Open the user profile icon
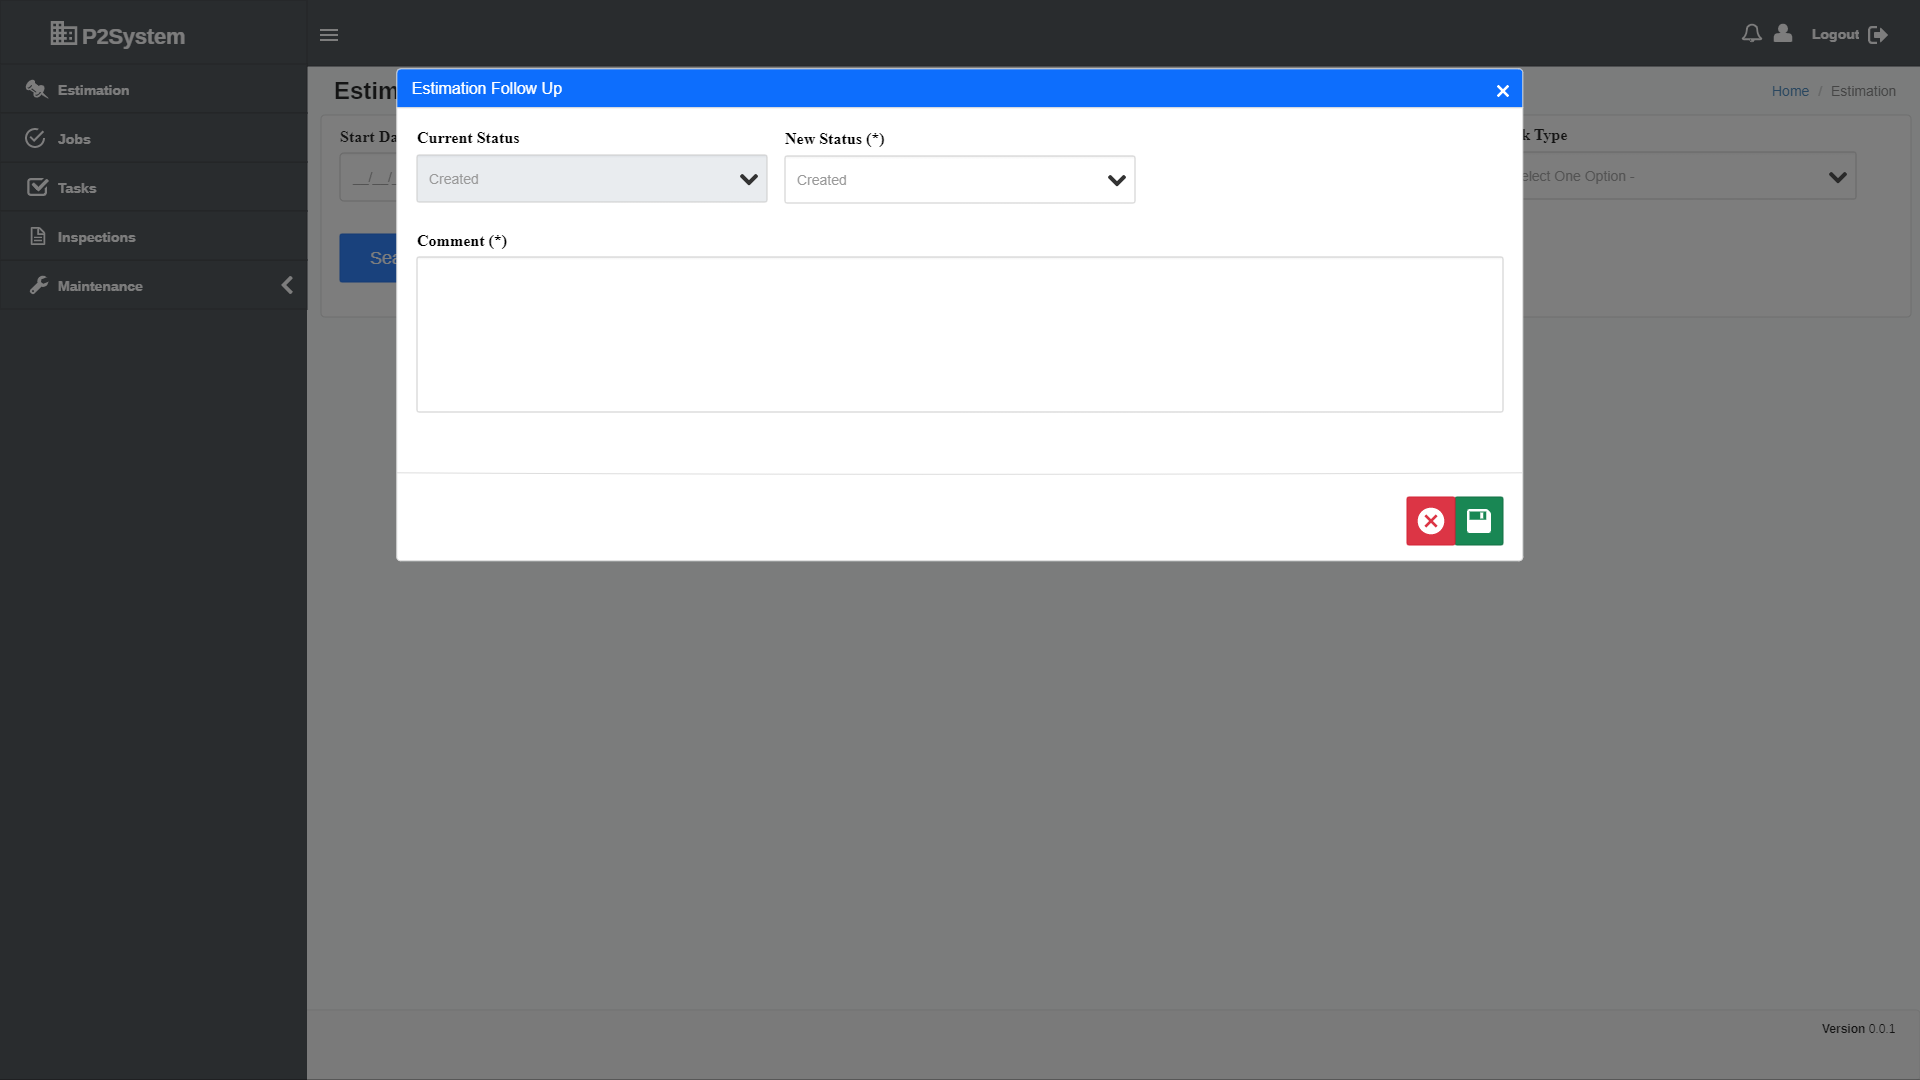The height and width of the screenshot is (1080, 1920). 1783,34
